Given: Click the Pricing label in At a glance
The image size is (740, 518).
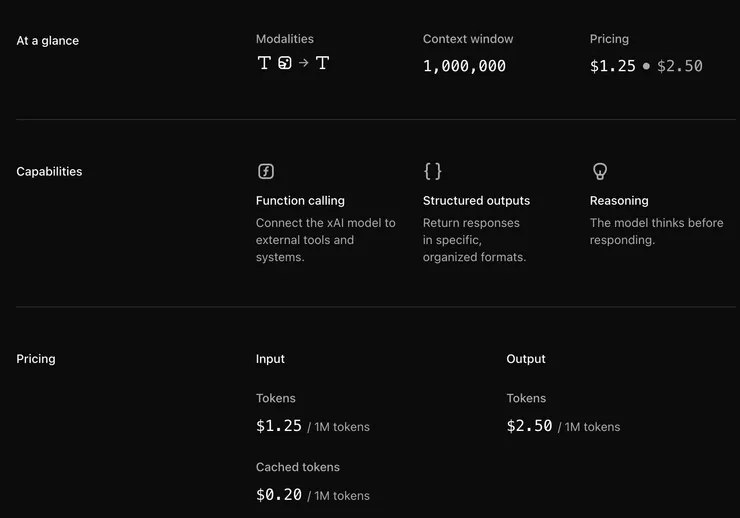Looking at the screenshot, I should 609,39.
